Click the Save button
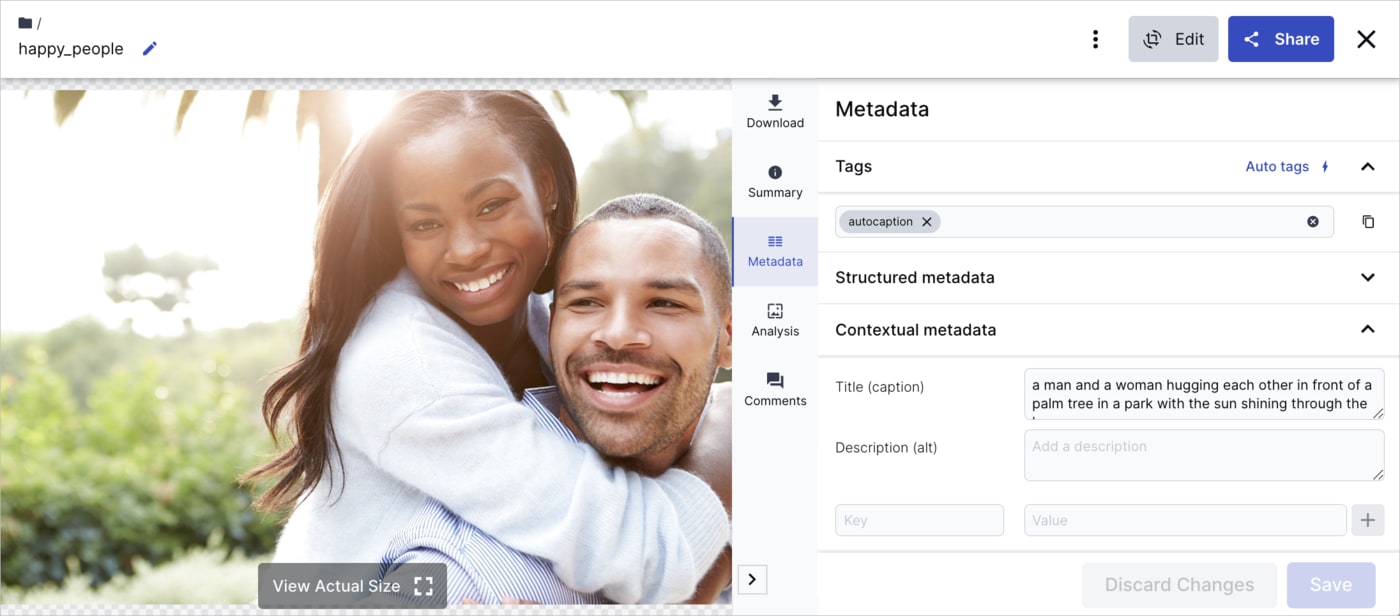1400x616 pixels. (1331, 585)
